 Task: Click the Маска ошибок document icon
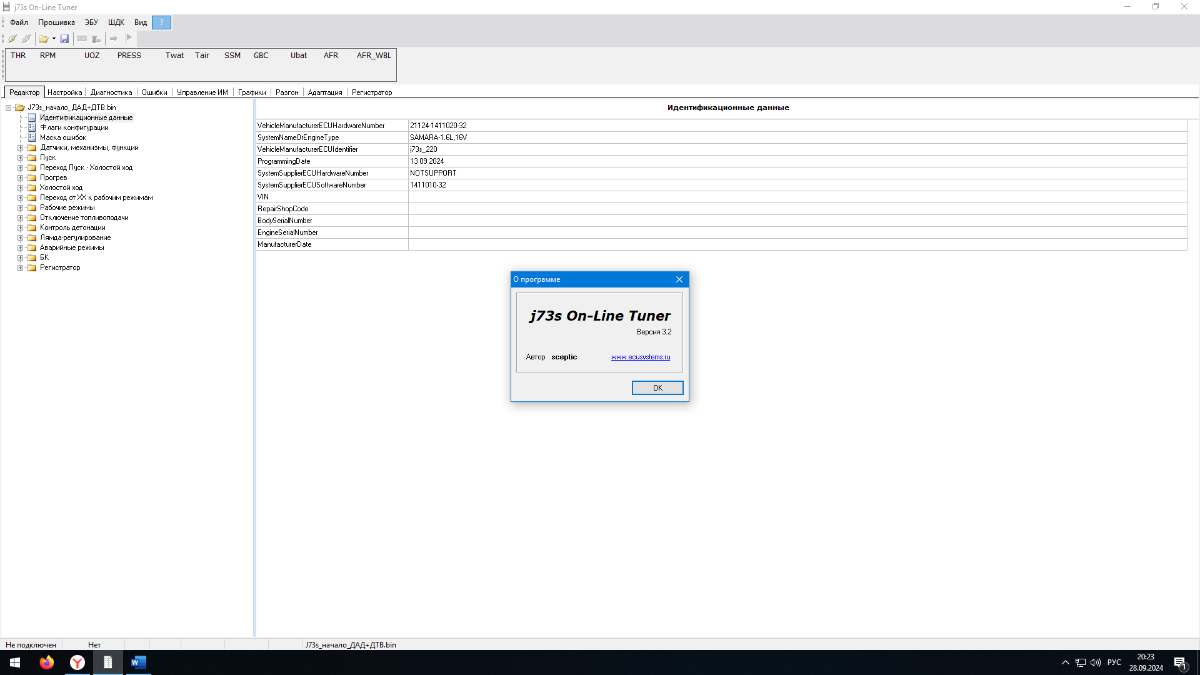click(x=31, y=137)
